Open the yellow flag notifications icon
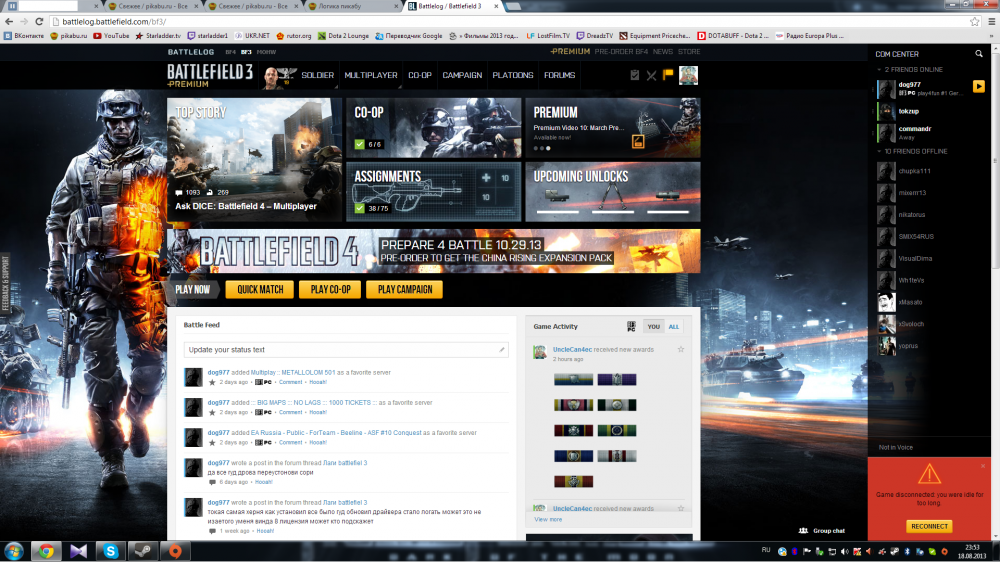 [668, 75]
